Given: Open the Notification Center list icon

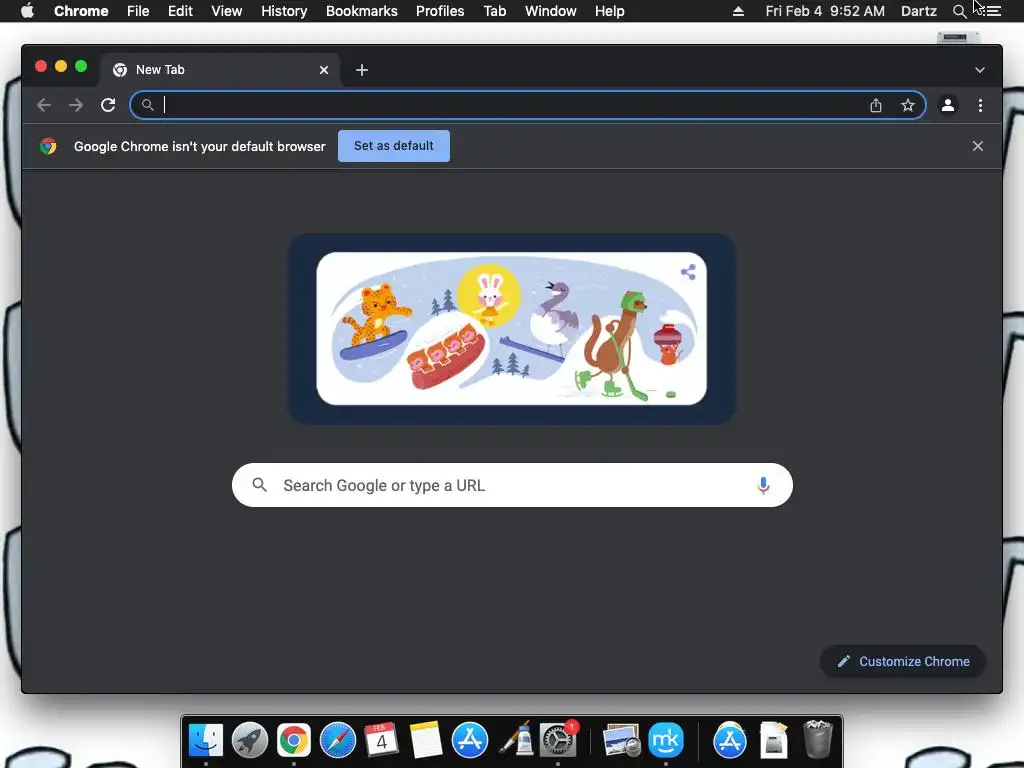Looking at the screenshot, I should click(x=993, y=11).
